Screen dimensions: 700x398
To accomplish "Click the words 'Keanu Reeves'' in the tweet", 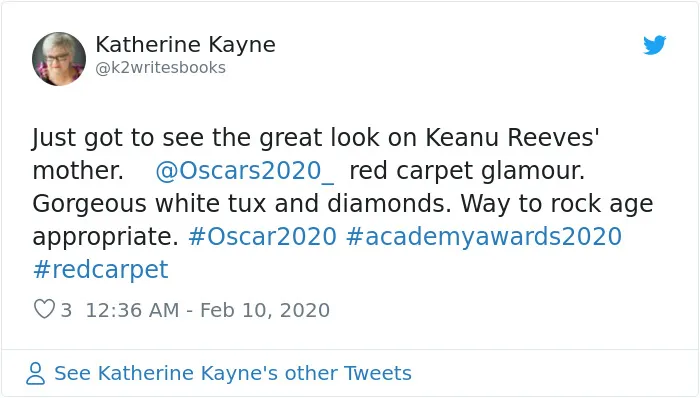I will coord(512,137).
